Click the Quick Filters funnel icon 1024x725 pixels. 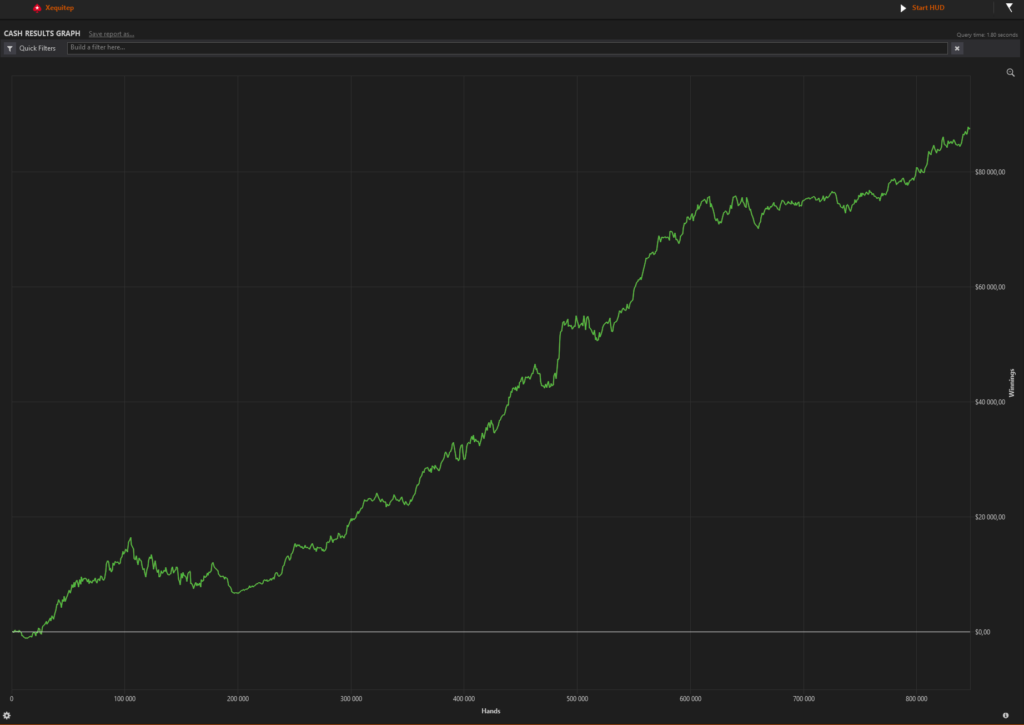click(10, 48)
